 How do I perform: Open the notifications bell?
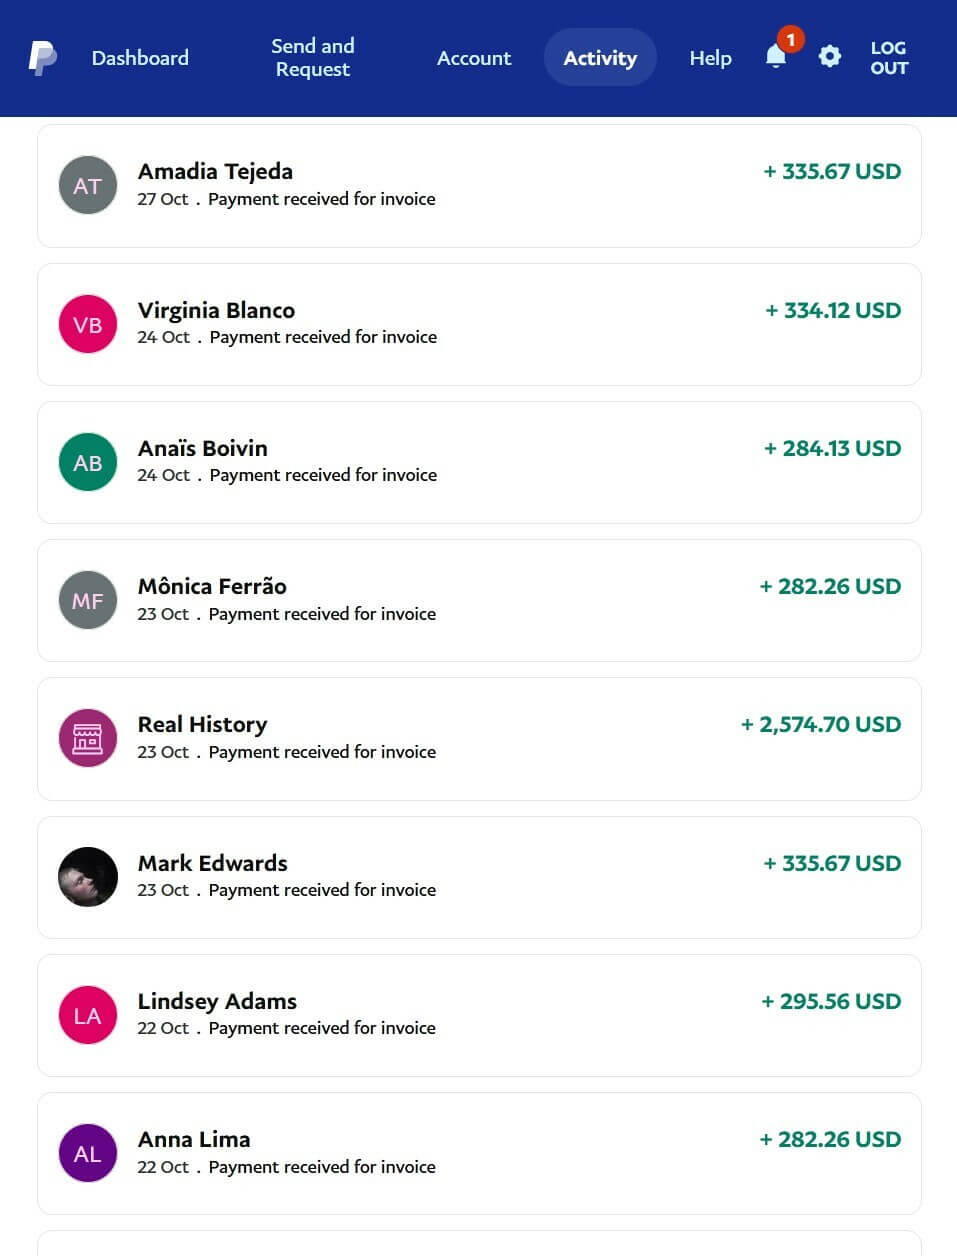pyautogui.click(x=776, y=56)
